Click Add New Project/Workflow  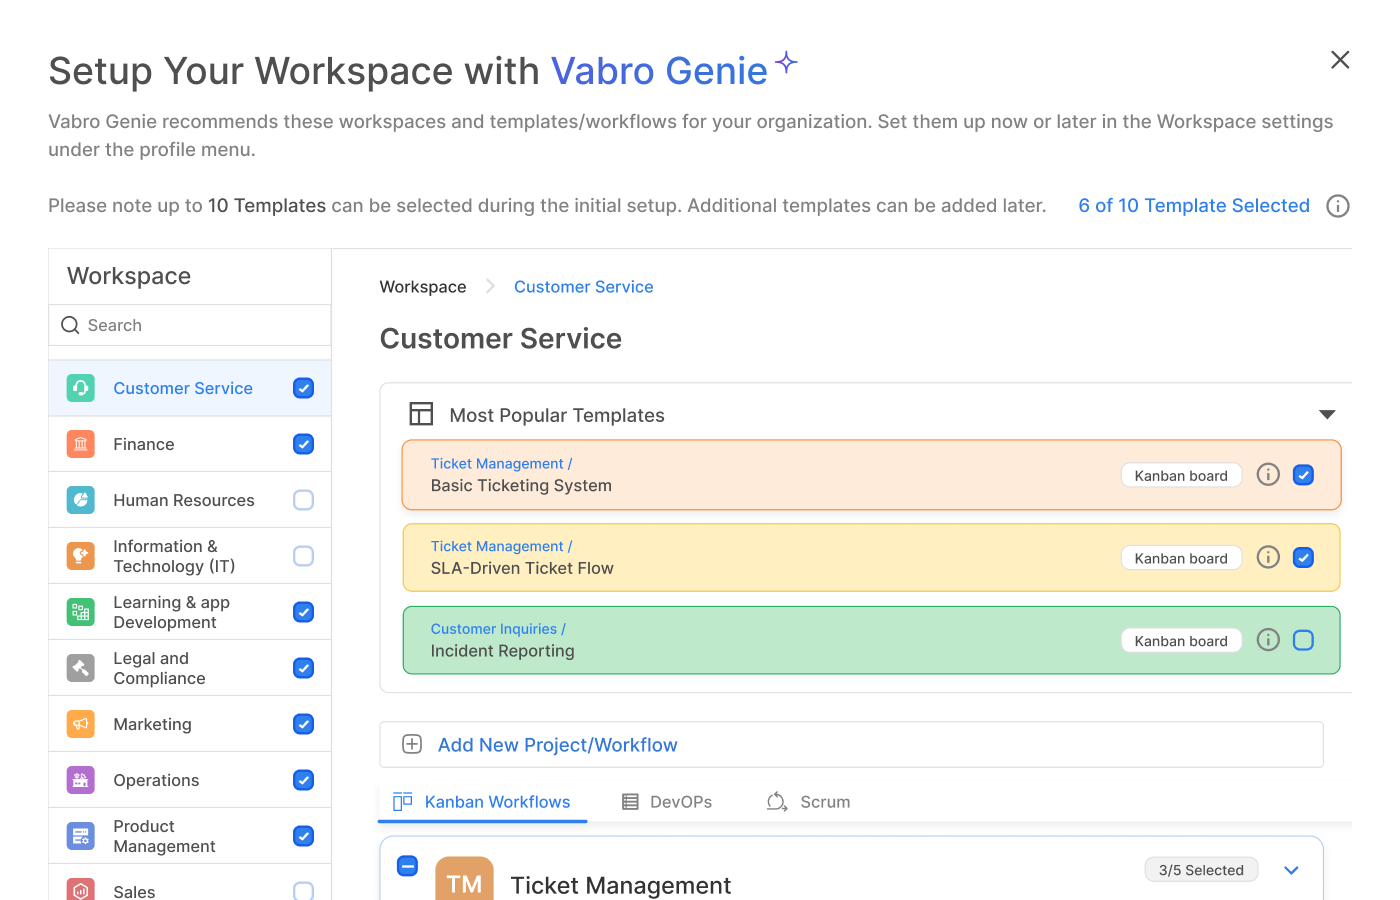[557, 745]
